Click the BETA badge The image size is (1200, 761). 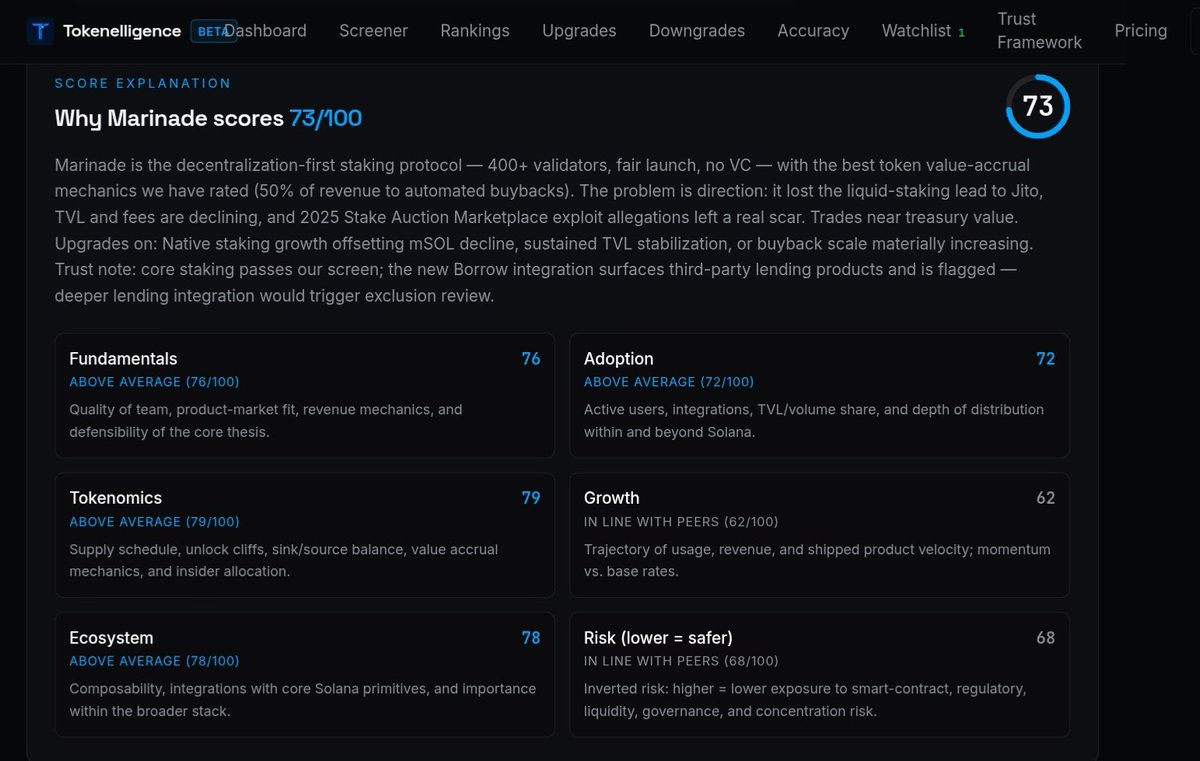(x=214, y=31)
